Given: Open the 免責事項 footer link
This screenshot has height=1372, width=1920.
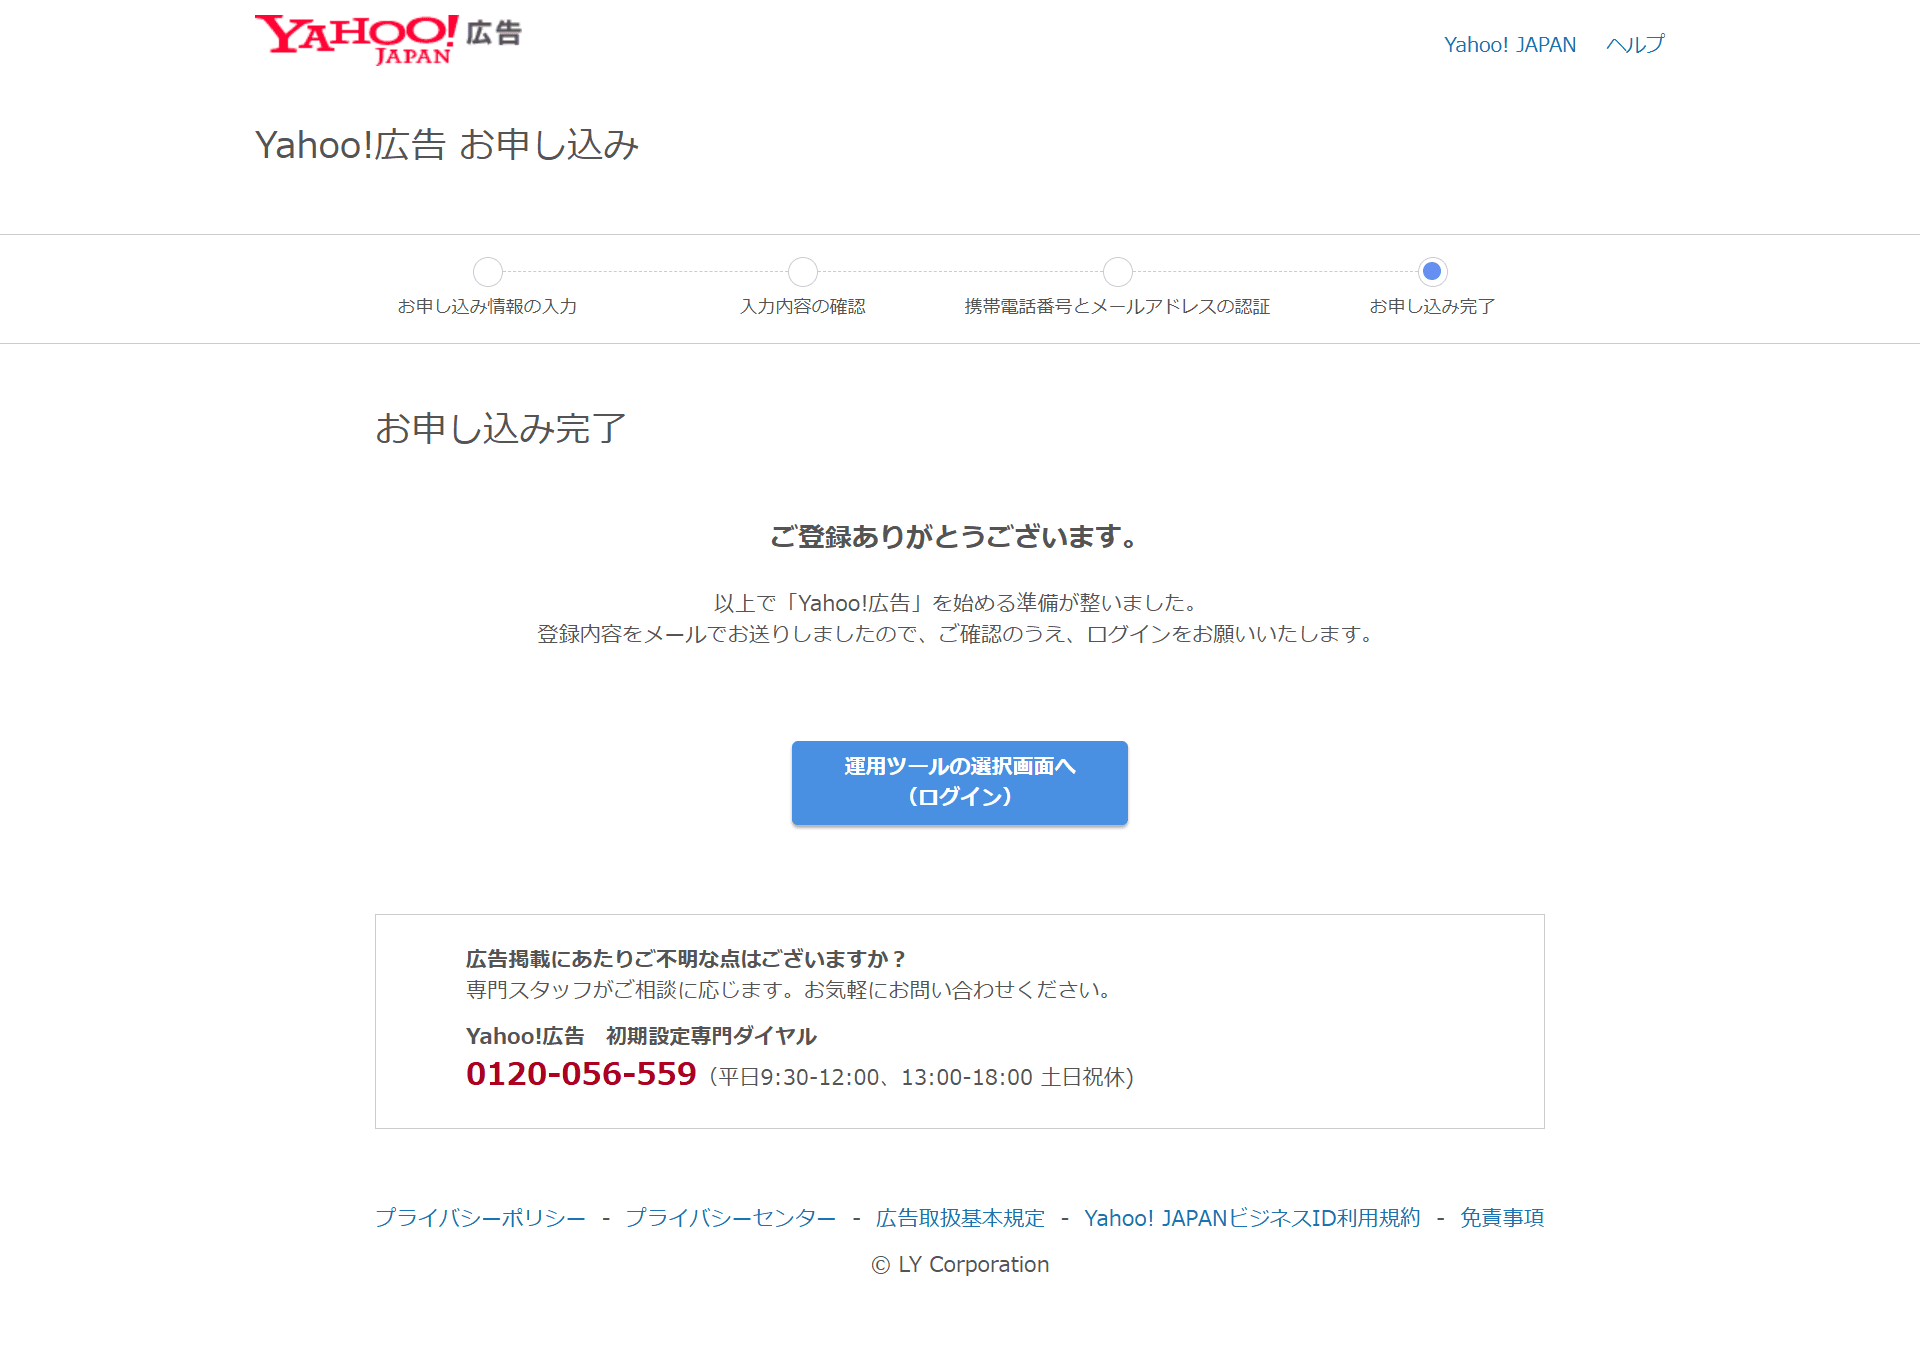Looking at the screenshot, I should tap(1502, 1218).
